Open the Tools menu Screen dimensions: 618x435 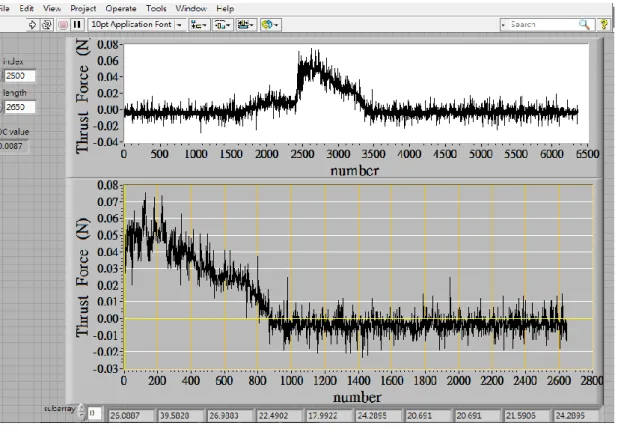156,8
